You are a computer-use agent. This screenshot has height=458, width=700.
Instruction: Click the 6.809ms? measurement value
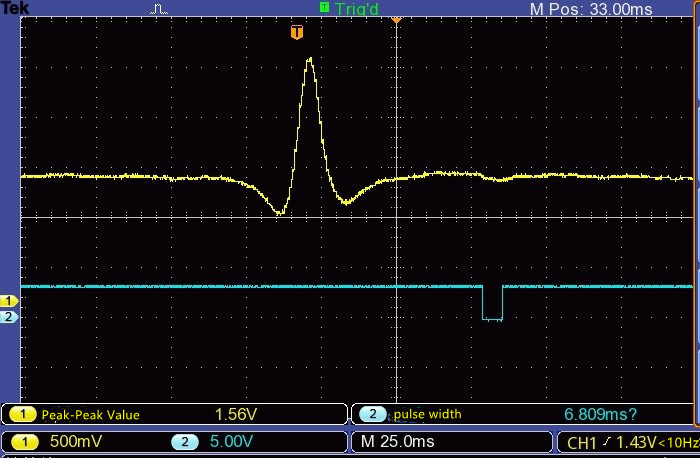(600, 414)
